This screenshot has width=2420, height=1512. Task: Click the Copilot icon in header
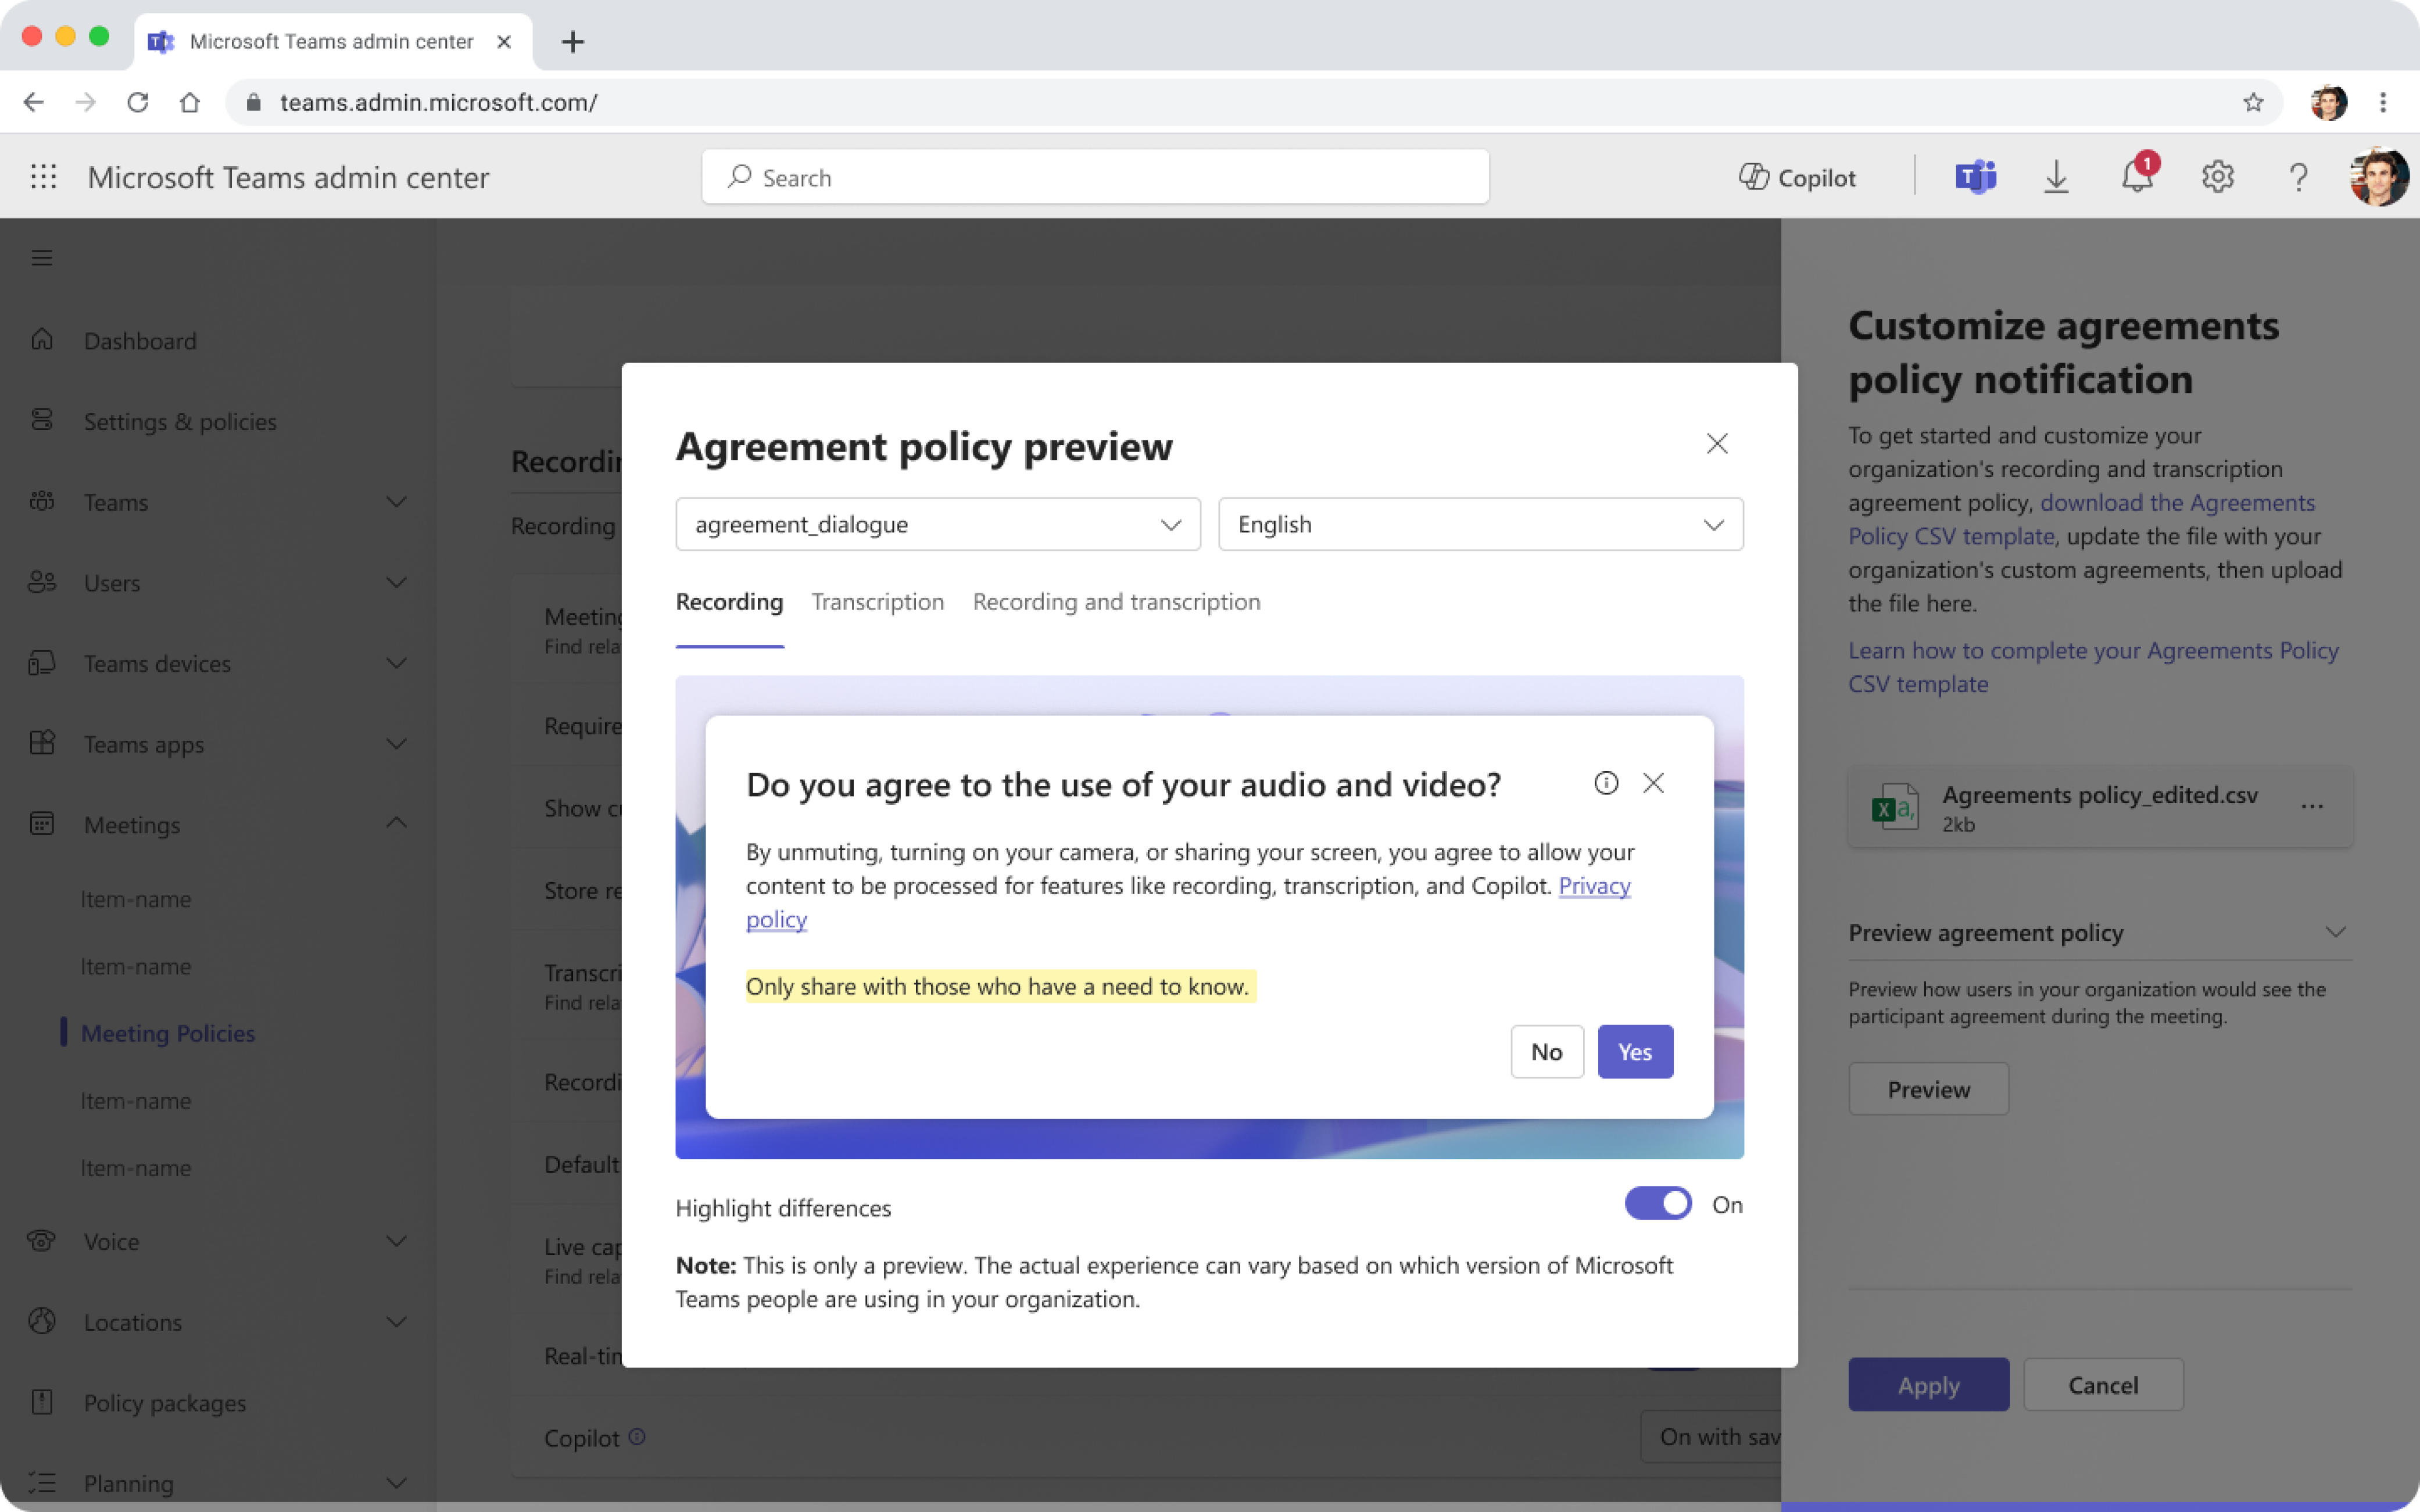click(x=1753, y=177)
